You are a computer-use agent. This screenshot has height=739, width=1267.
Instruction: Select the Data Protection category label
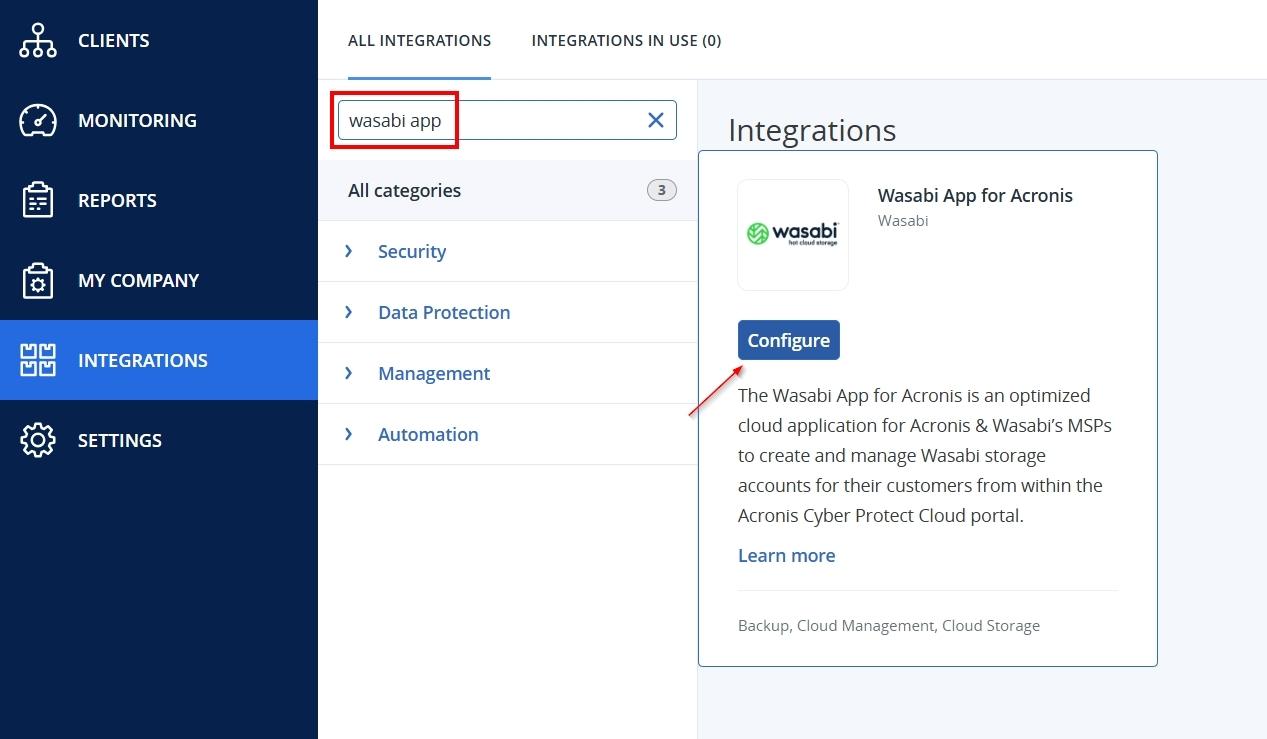pyautogui.click(x=444, y=312)
